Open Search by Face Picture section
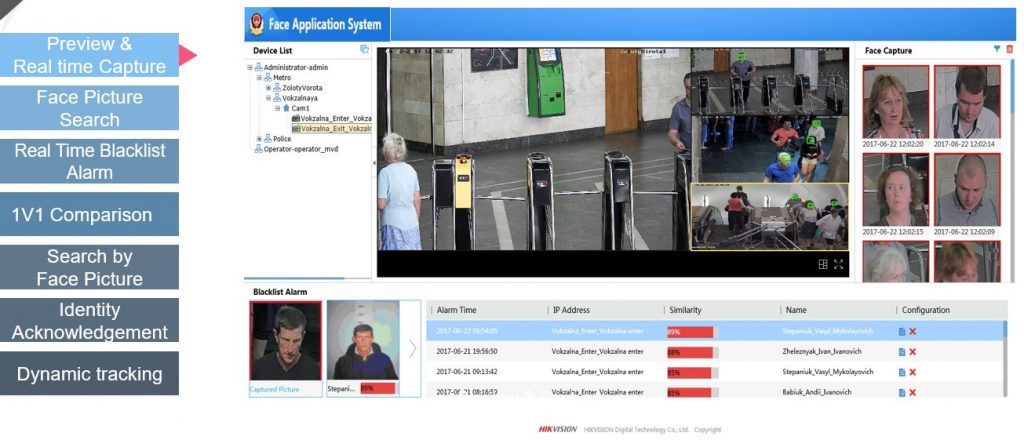This screenshot has width=1024, height=440. click(x=89, y=267)
